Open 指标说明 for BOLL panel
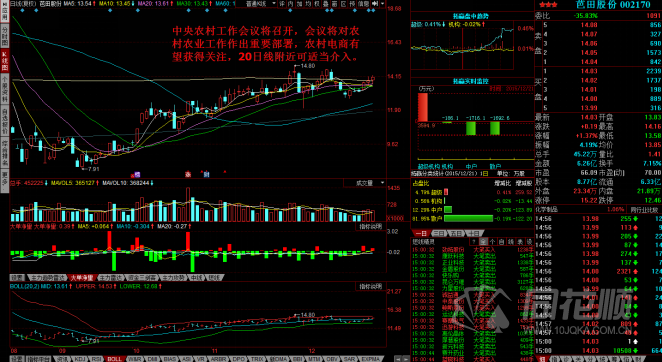Image resolution: width=662 pixels, height=362 pixels. pos(370,286)
